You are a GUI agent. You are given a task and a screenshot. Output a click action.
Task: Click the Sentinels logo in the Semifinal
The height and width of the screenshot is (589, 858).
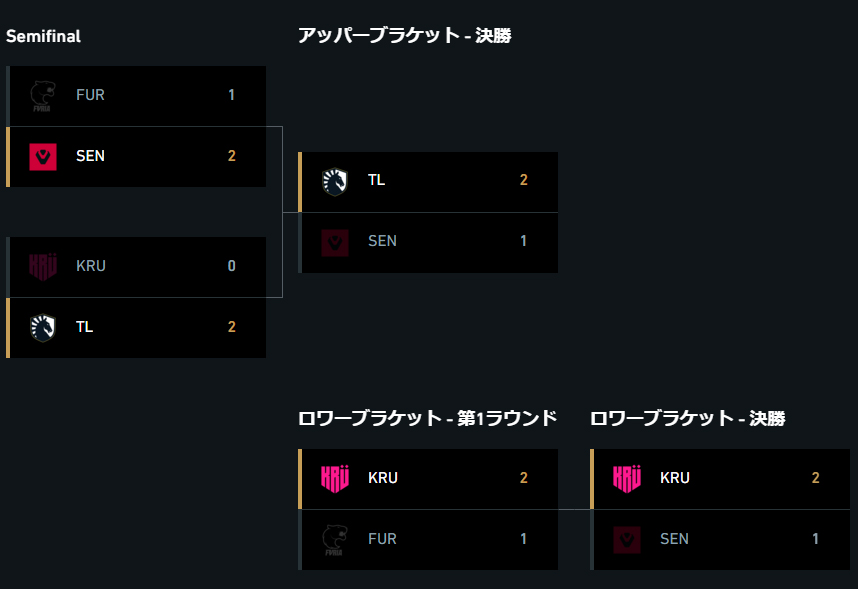43,157
